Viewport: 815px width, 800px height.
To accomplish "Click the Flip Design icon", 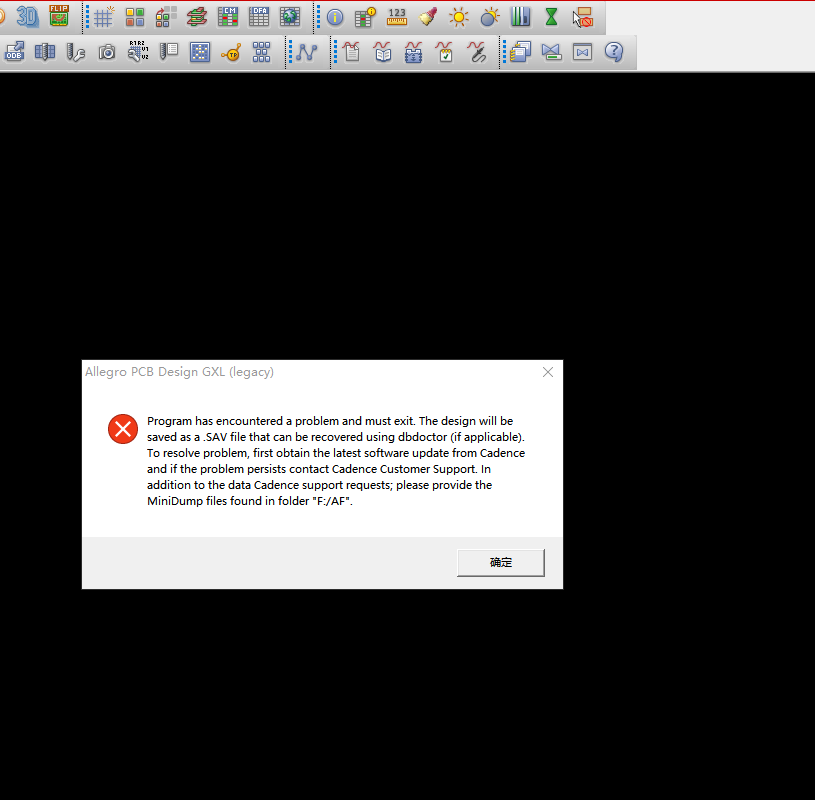I will pos(59,17).
